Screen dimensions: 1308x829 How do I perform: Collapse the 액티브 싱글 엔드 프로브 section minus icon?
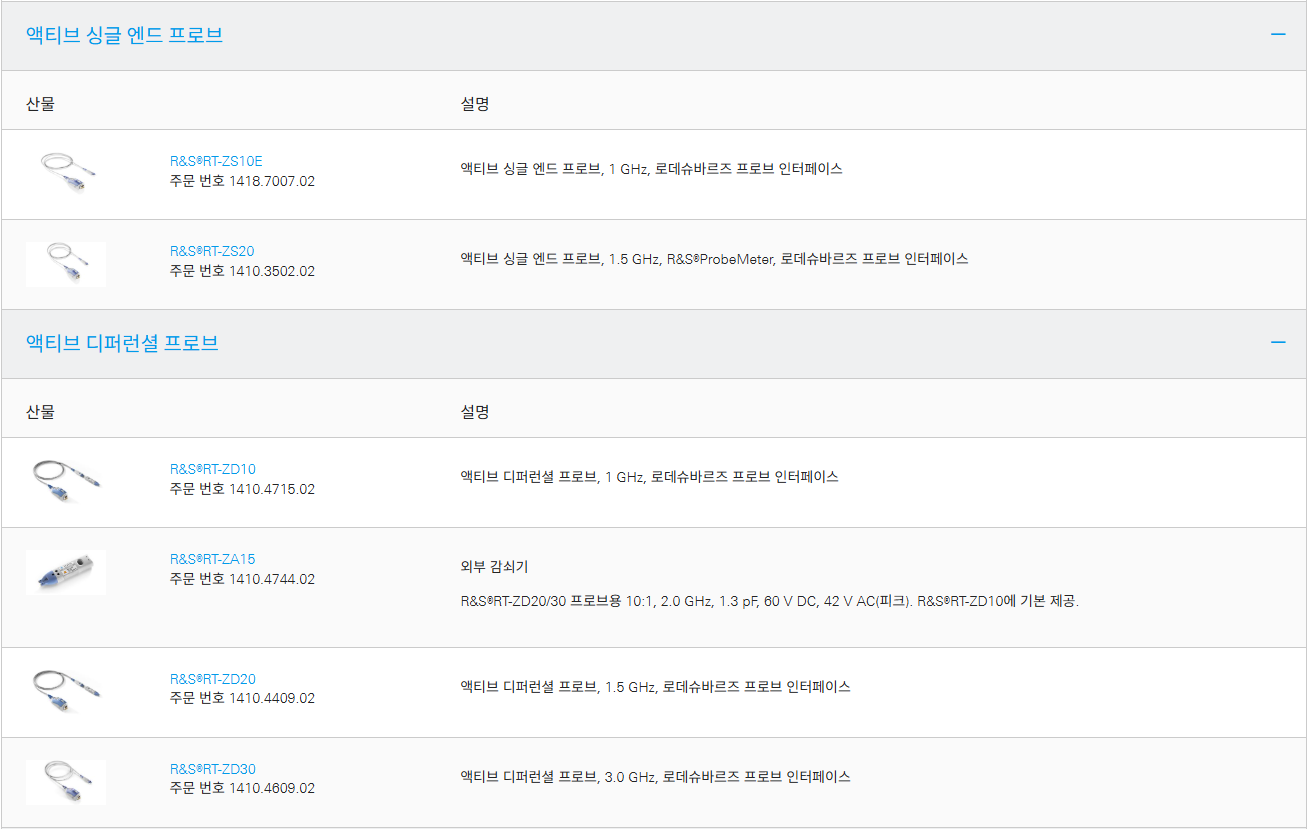(x=1278, y=34)
